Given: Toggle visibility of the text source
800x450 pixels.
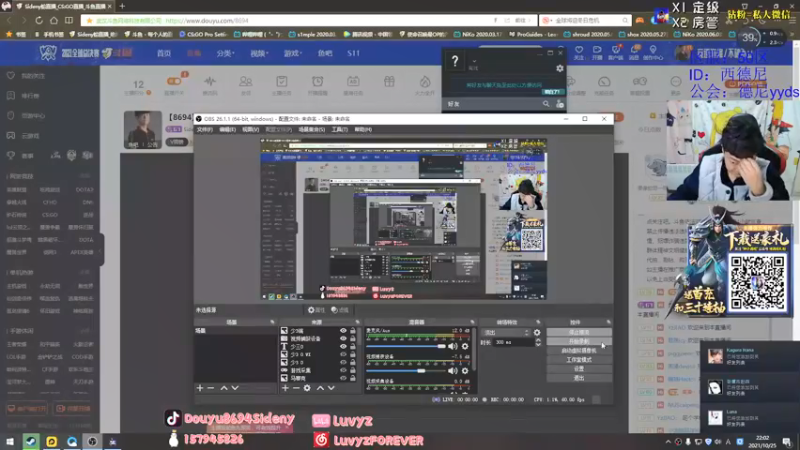Looking at the screenshot, I should (x=343, y=346).
